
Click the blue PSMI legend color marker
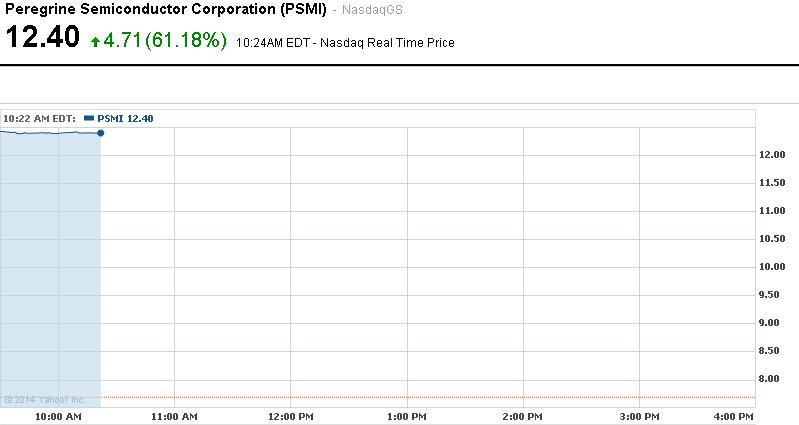[x=88, y=118]
